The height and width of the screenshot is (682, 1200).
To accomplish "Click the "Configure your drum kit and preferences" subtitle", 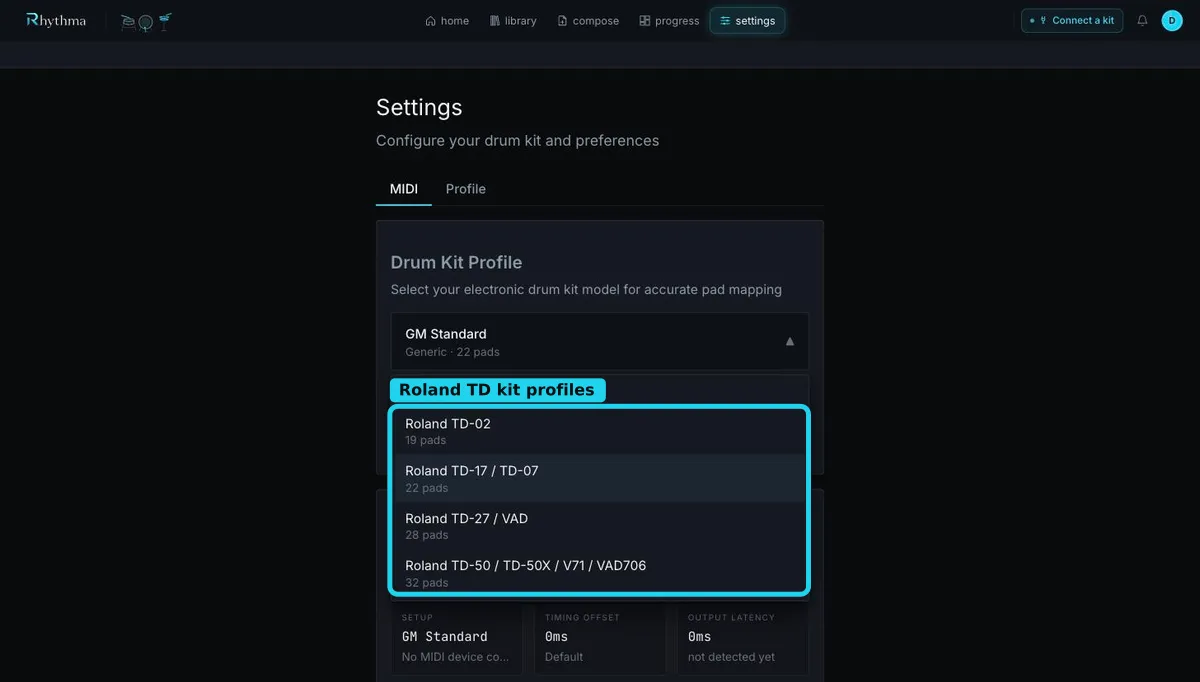I will [517, 141].
